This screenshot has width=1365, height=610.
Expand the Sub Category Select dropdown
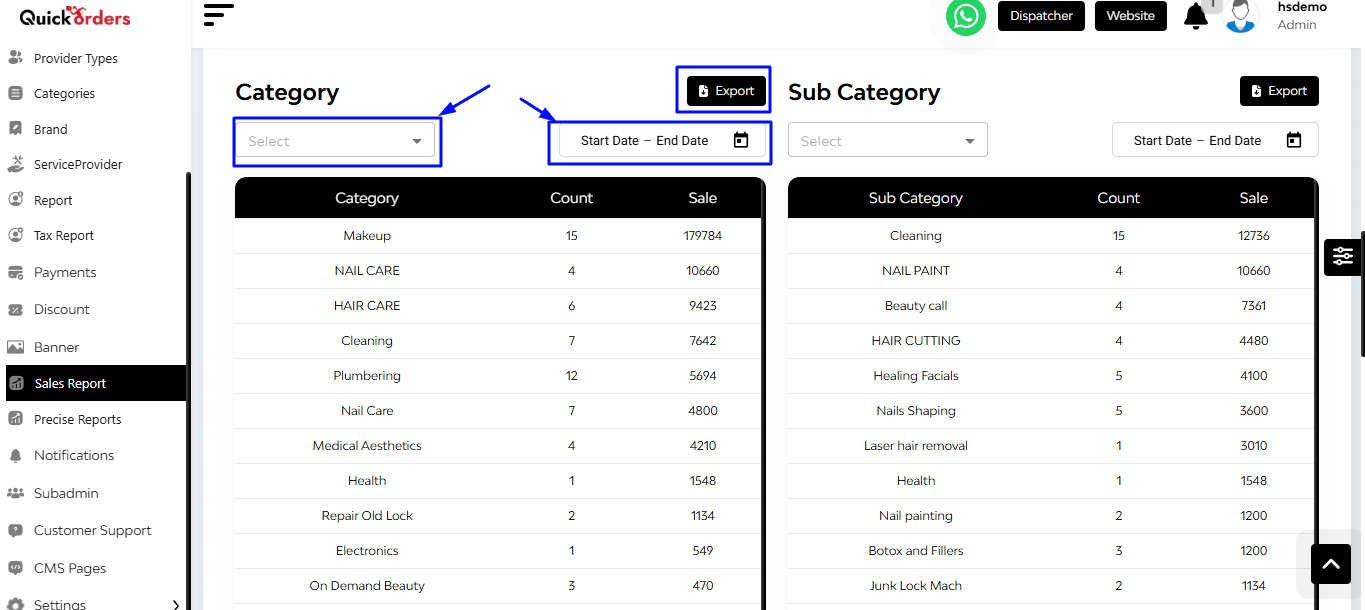[x=888, y=141]
